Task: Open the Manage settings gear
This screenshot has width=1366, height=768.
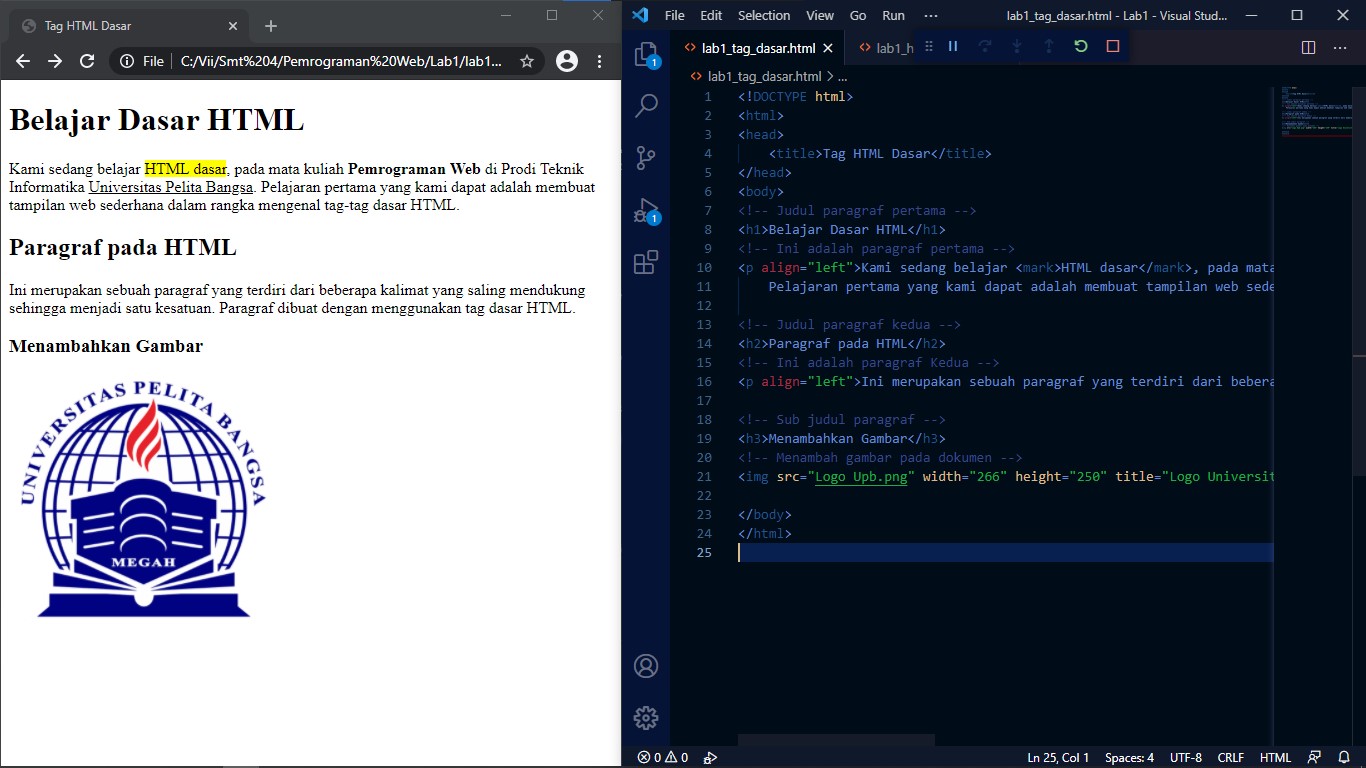Action: 645,717
